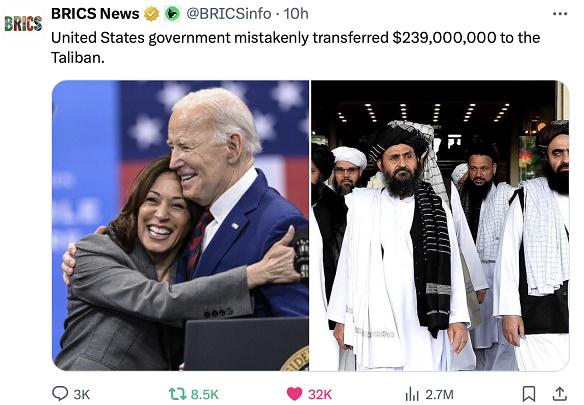Click the gold verified checkmark badge

tap(152, 14)
